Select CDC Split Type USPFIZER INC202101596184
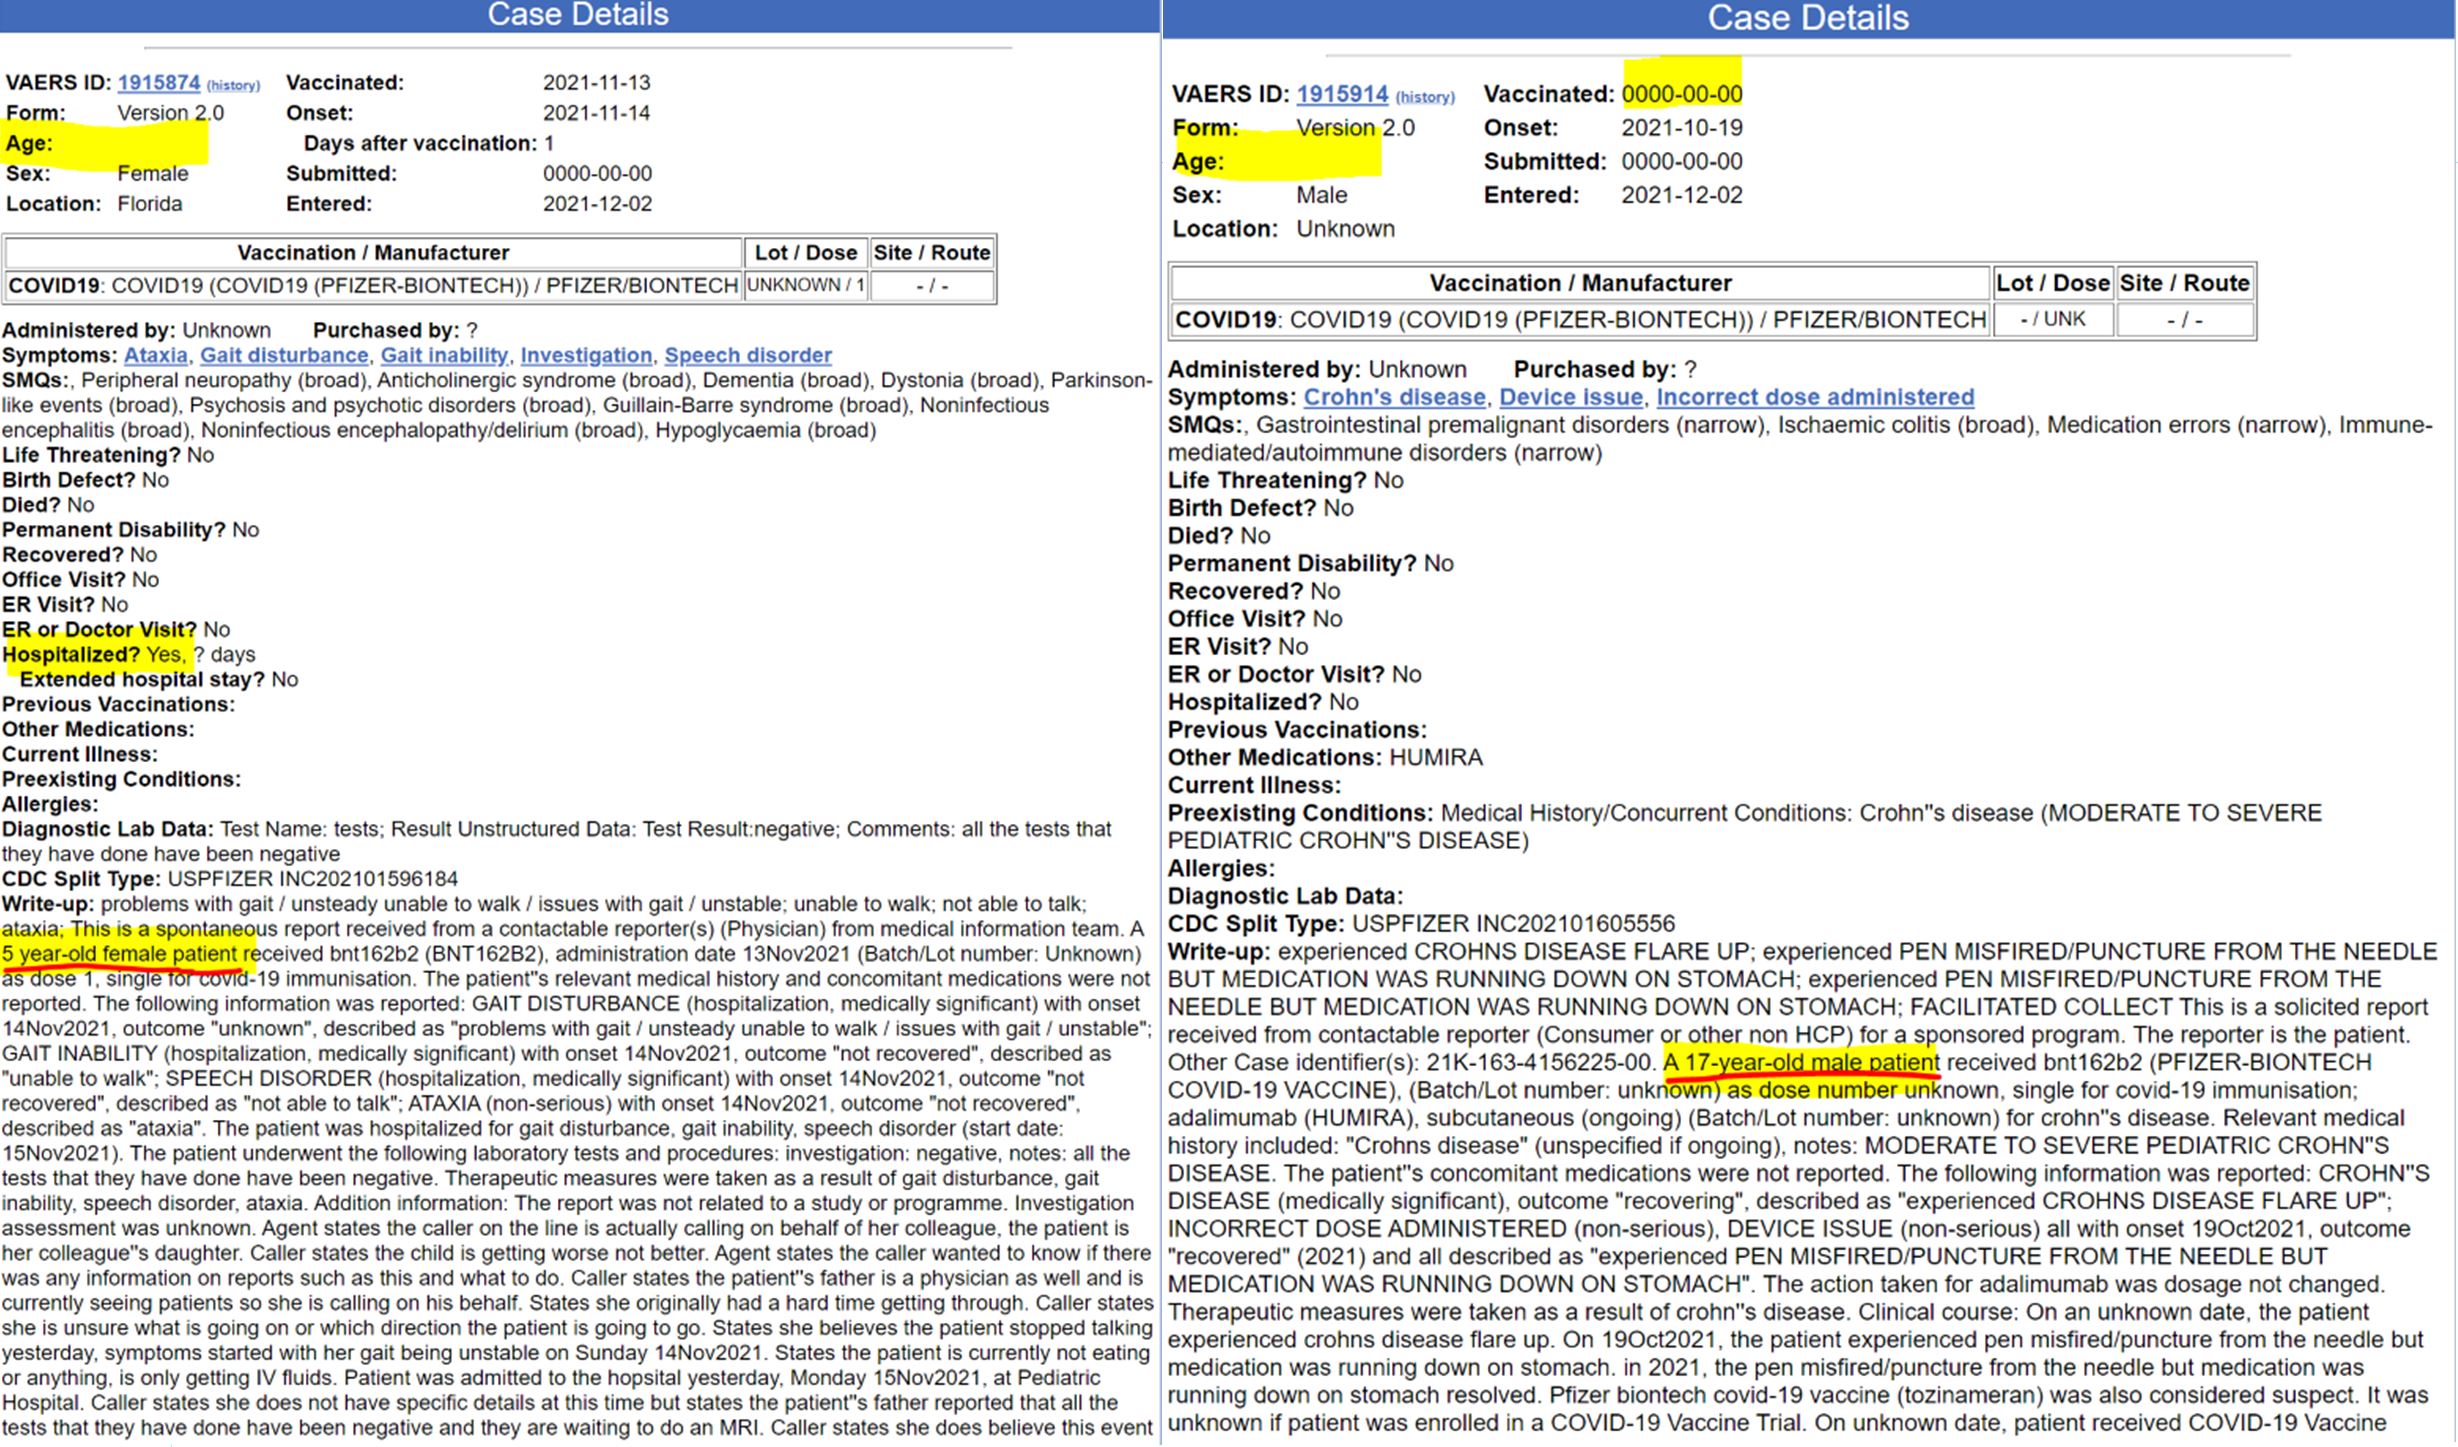2458x1447 pixels. click(230, 879)
